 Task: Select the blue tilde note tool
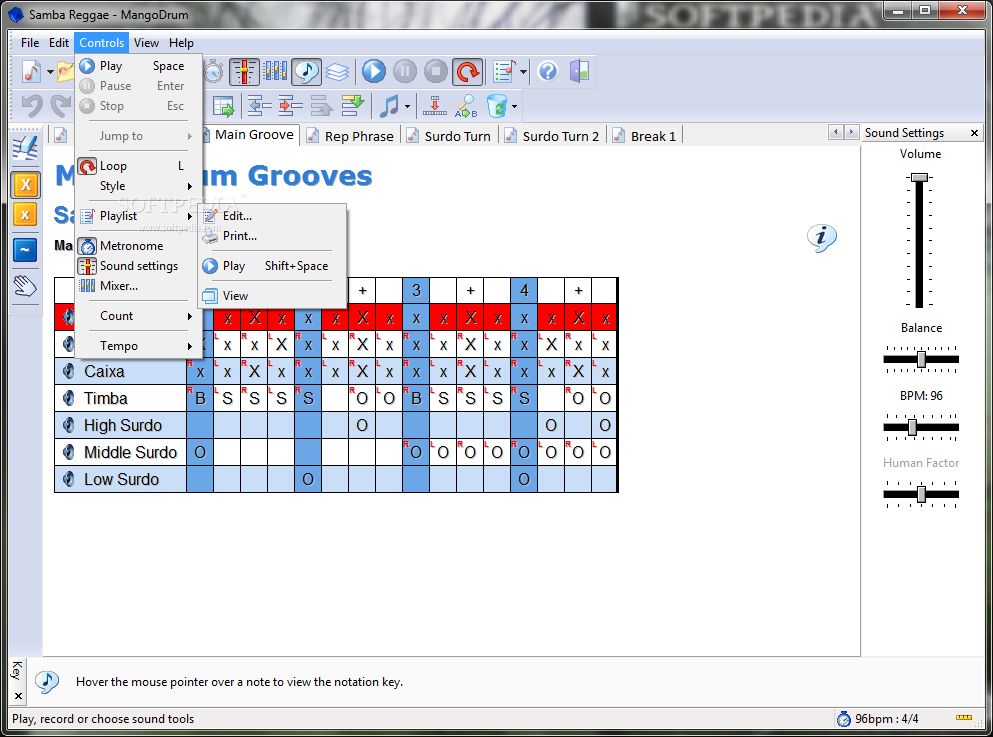(x=25, y=249)
